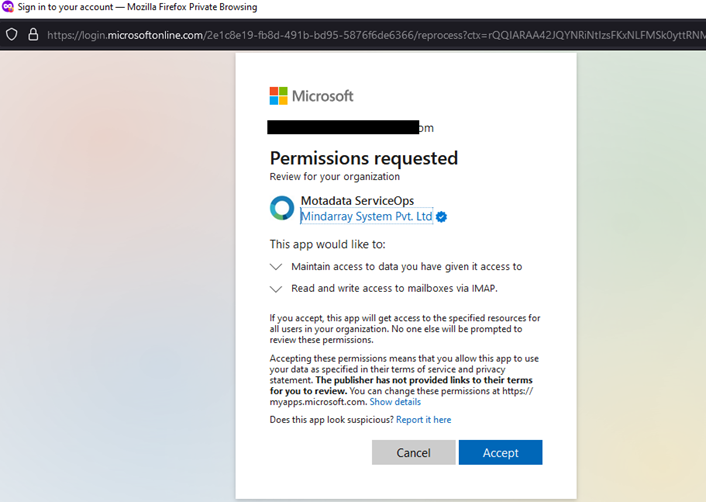
Task: Expand the "Maintain access to data" chevron
Action: point(277,267)
